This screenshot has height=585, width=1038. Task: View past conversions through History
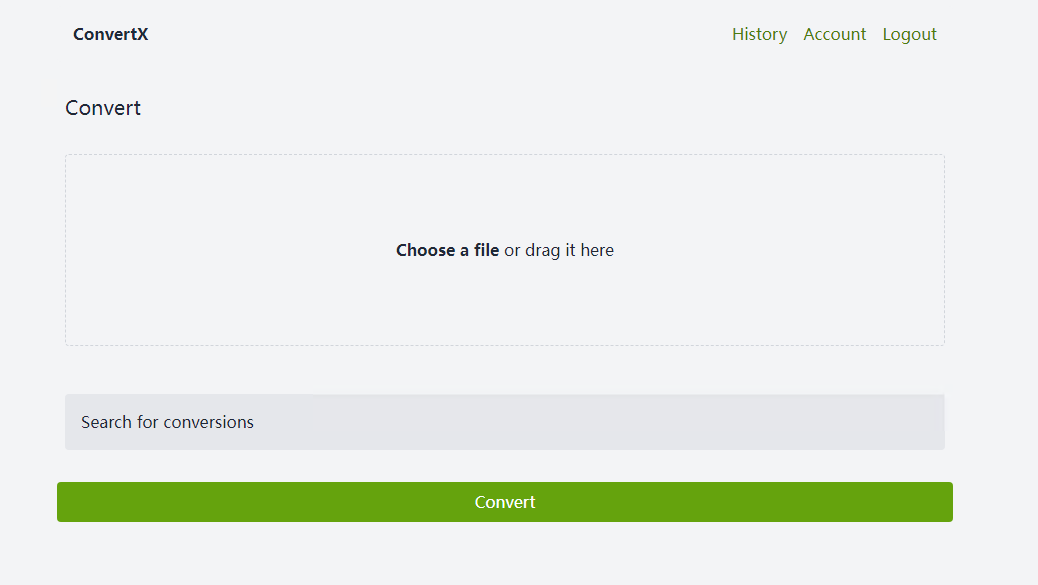(x=759, y=34)
